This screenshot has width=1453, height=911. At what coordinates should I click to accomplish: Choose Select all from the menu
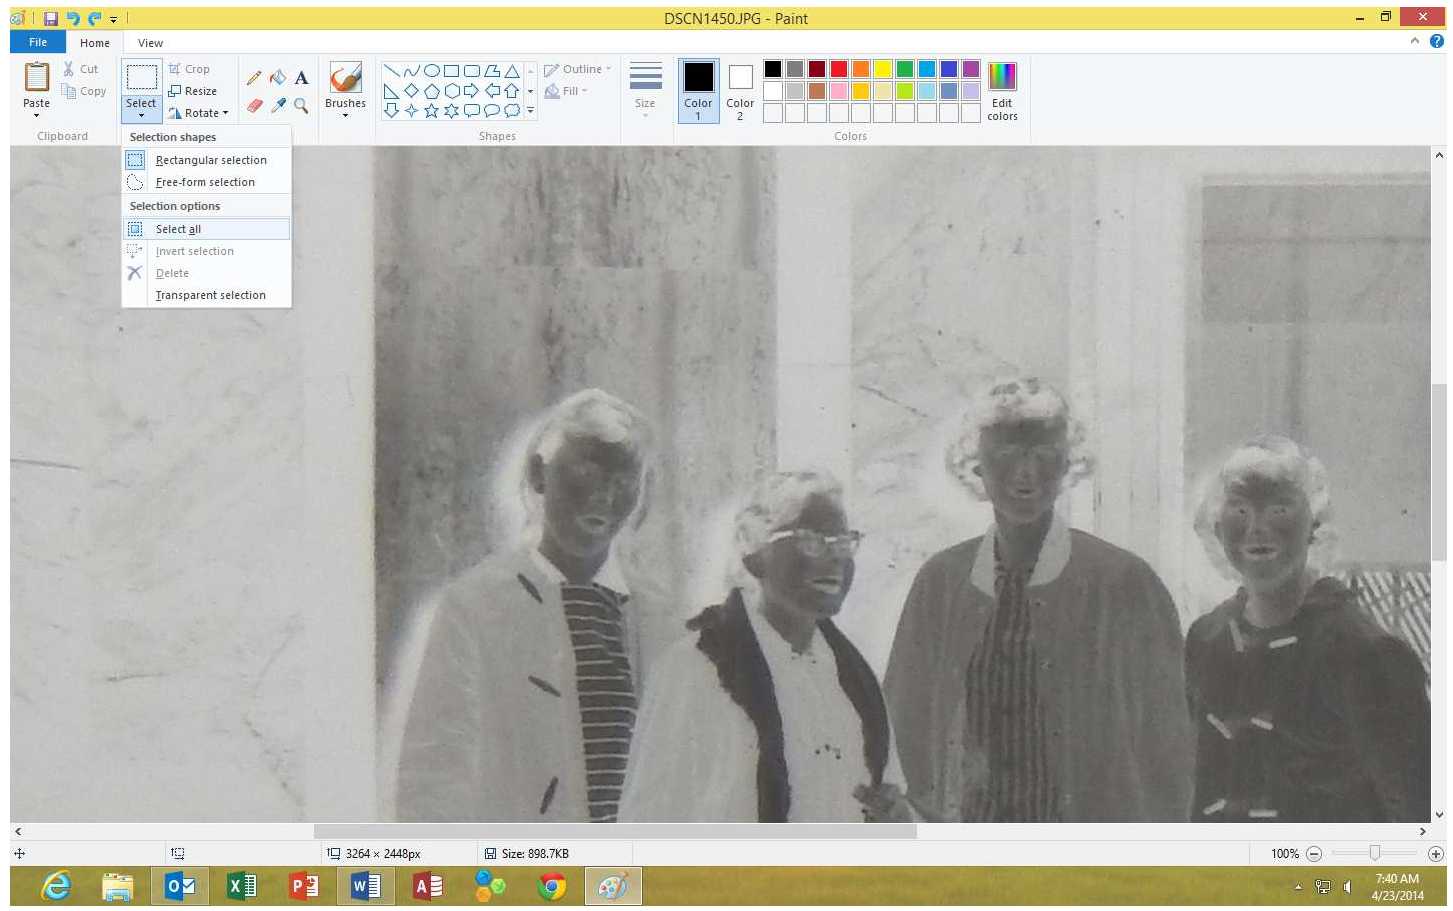(x=207, y=229)
